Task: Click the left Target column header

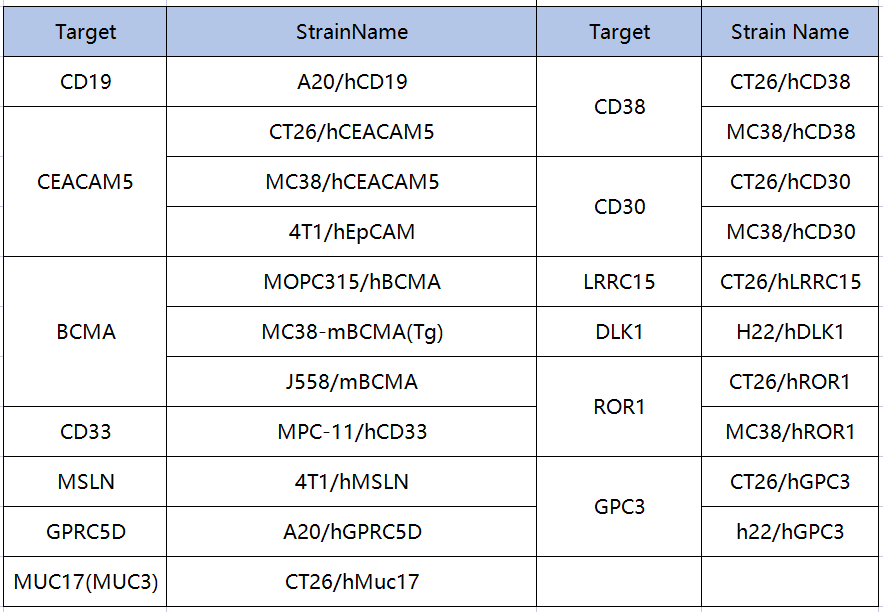Action: [86, 32]
